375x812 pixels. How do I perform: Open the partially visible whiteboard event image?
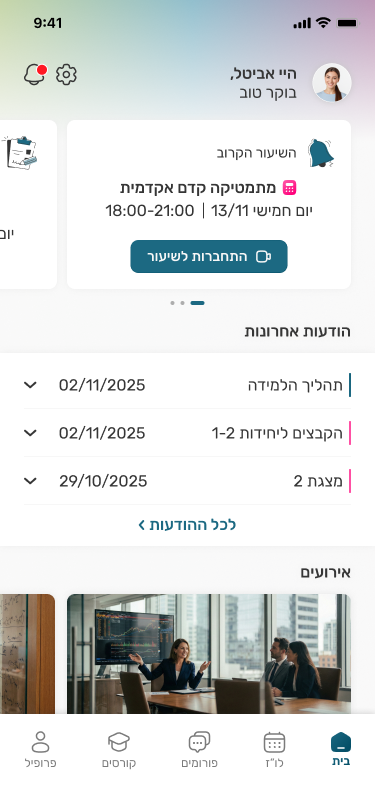27,654
